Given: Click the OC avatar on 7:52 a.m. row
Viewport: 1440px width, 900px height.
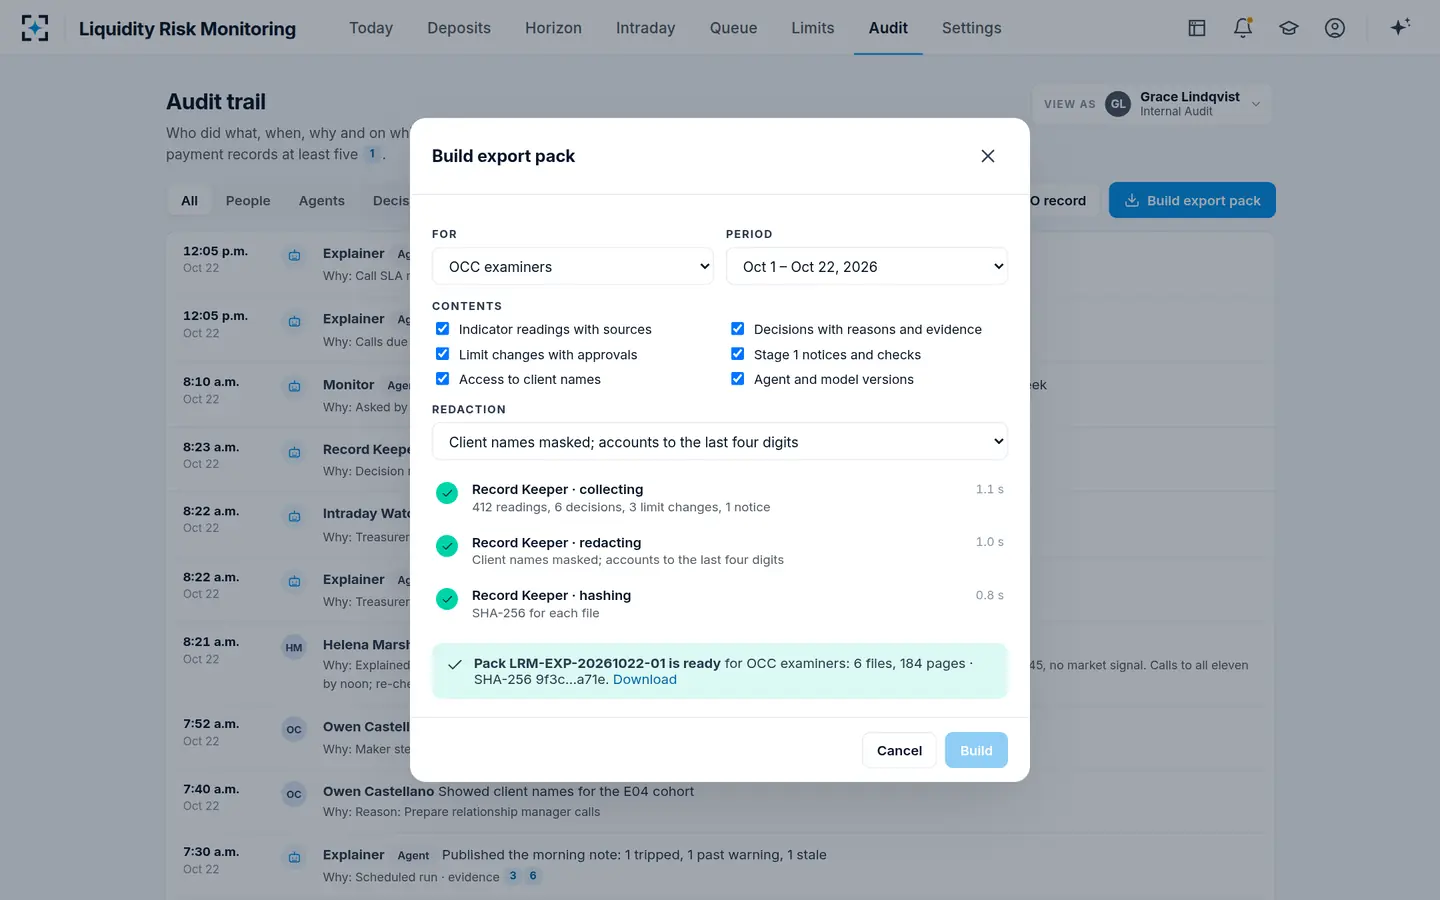Looking at the screenshot, I should pos(294,729).
